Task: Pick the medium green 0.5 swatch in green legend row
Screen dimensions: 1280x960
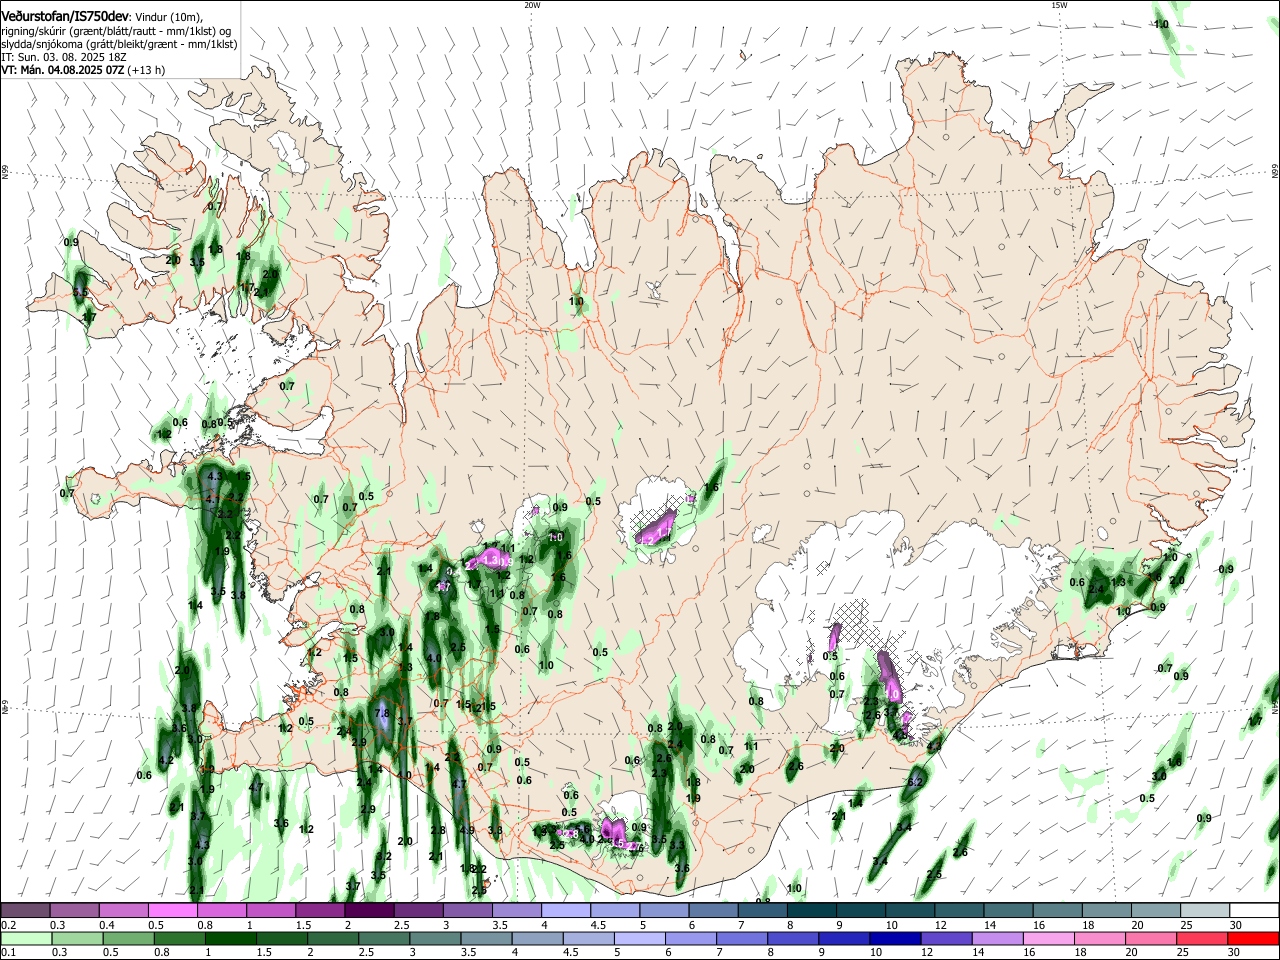Action: pos(128,939)
